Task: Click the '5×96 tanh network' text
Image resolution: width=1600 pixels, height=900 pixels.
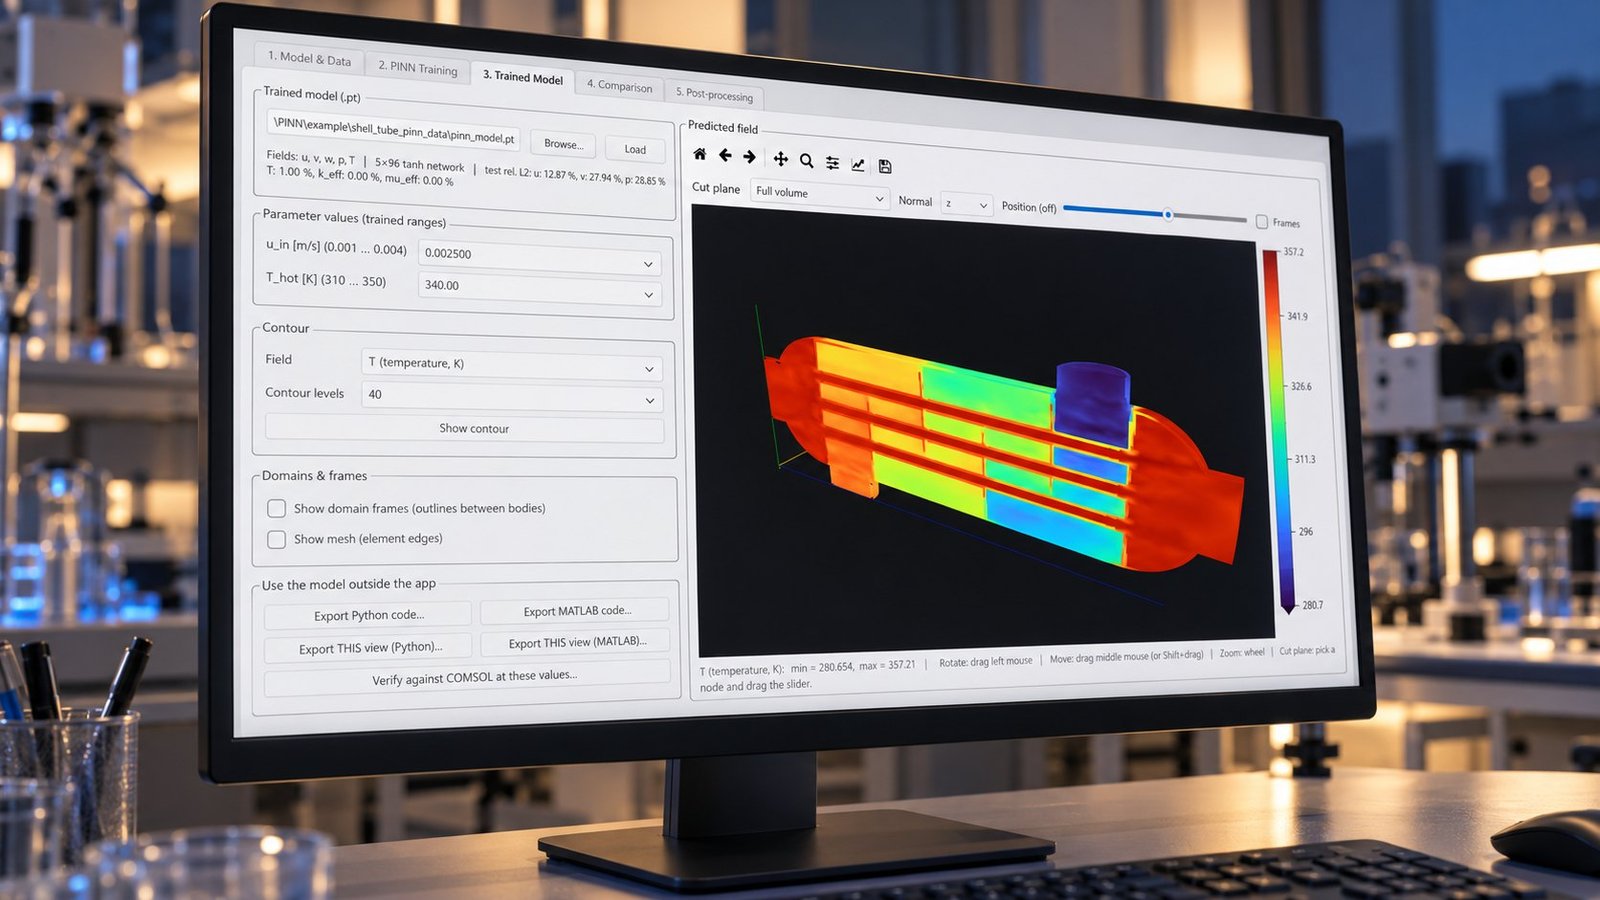Action: [419, 165]
